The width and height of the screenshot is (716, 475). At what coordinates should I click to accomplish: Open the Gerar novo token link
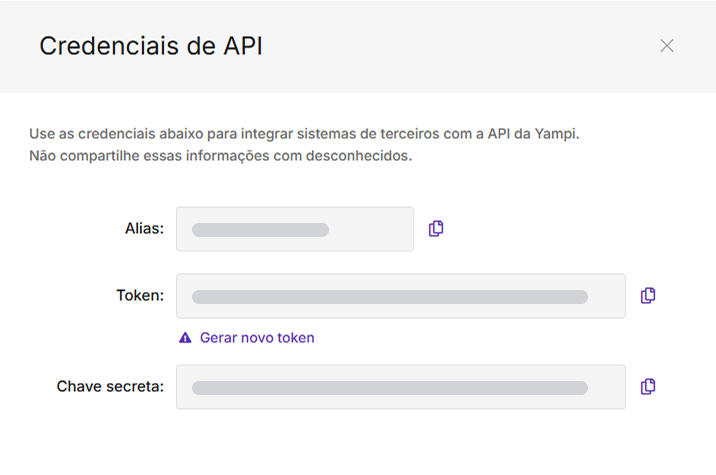click(x=257, y=338)
